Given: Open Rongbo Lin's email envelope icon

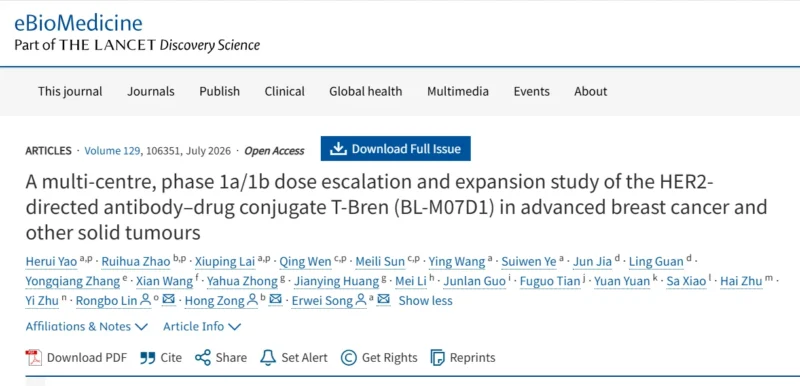Looking at the screenshot, I should click(x=168, y=300).
